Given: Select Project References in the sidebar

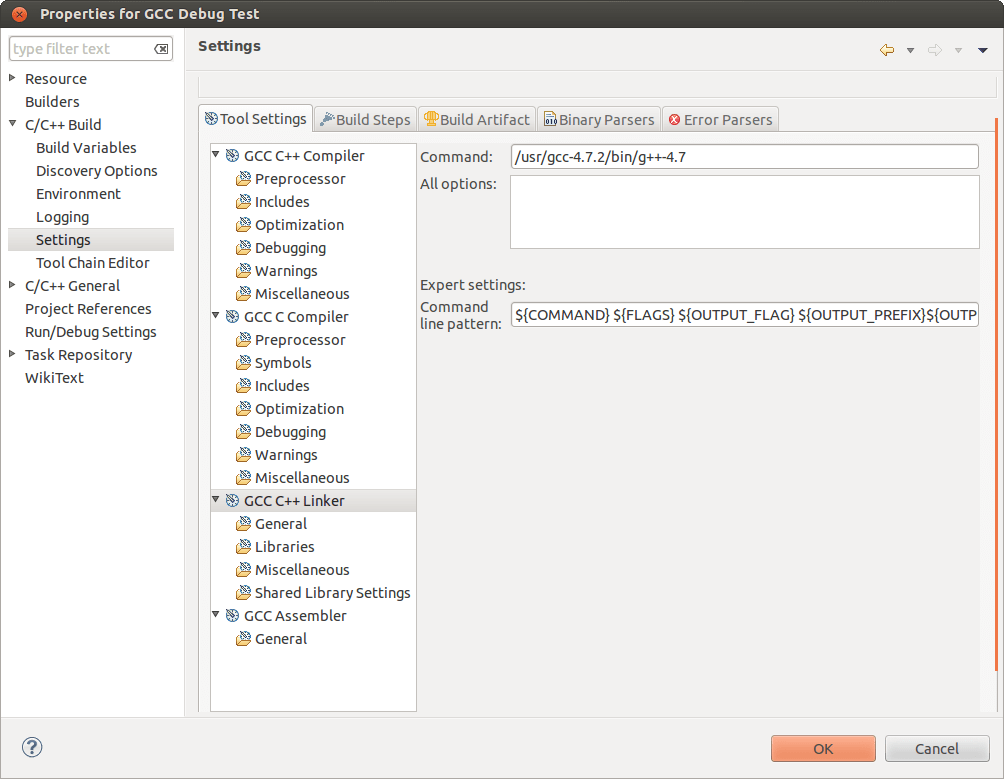Looking at the screenshot, I should [88, 309].
